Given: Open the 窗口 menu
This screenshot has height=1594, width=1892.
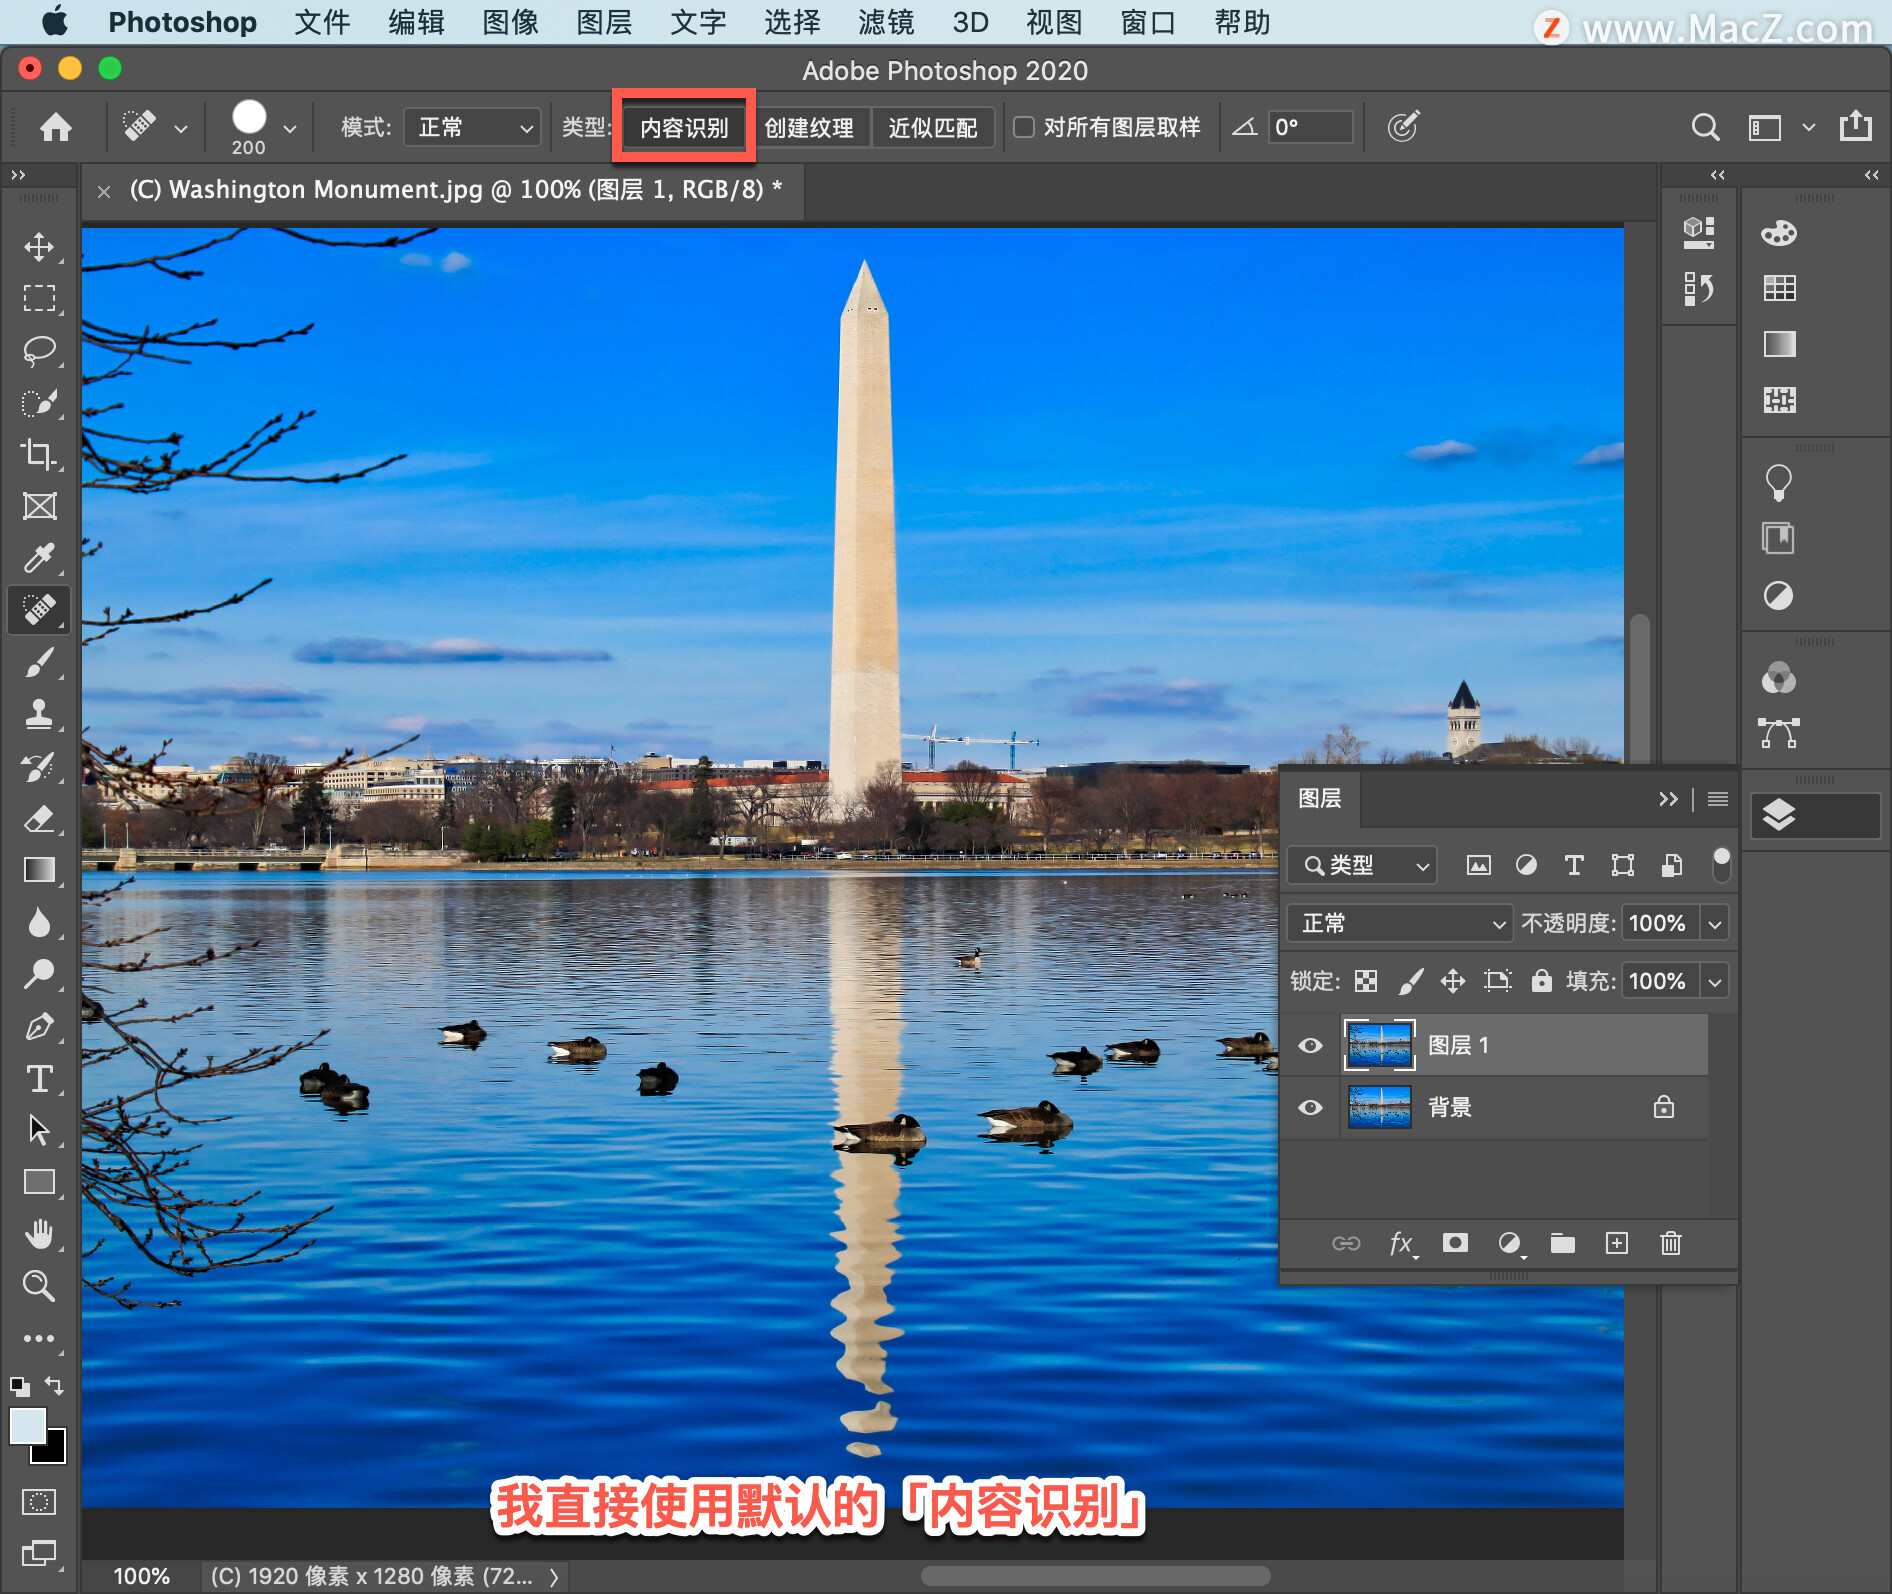Looking at the screenshot, I should coord(1148,22).
